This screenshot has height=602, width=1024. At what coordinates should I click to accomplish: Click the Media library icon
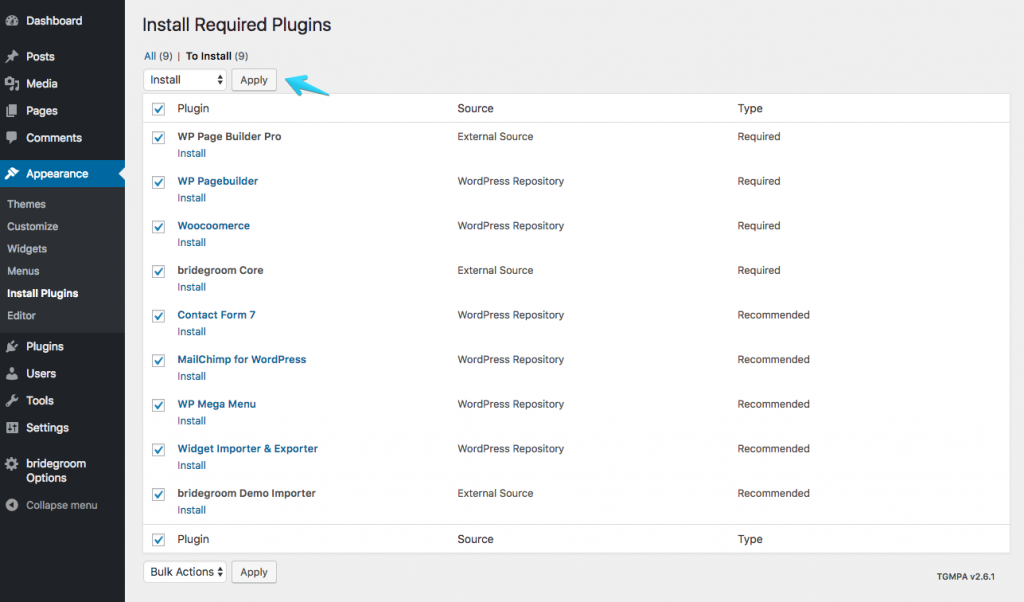click(x=12, y=84)
